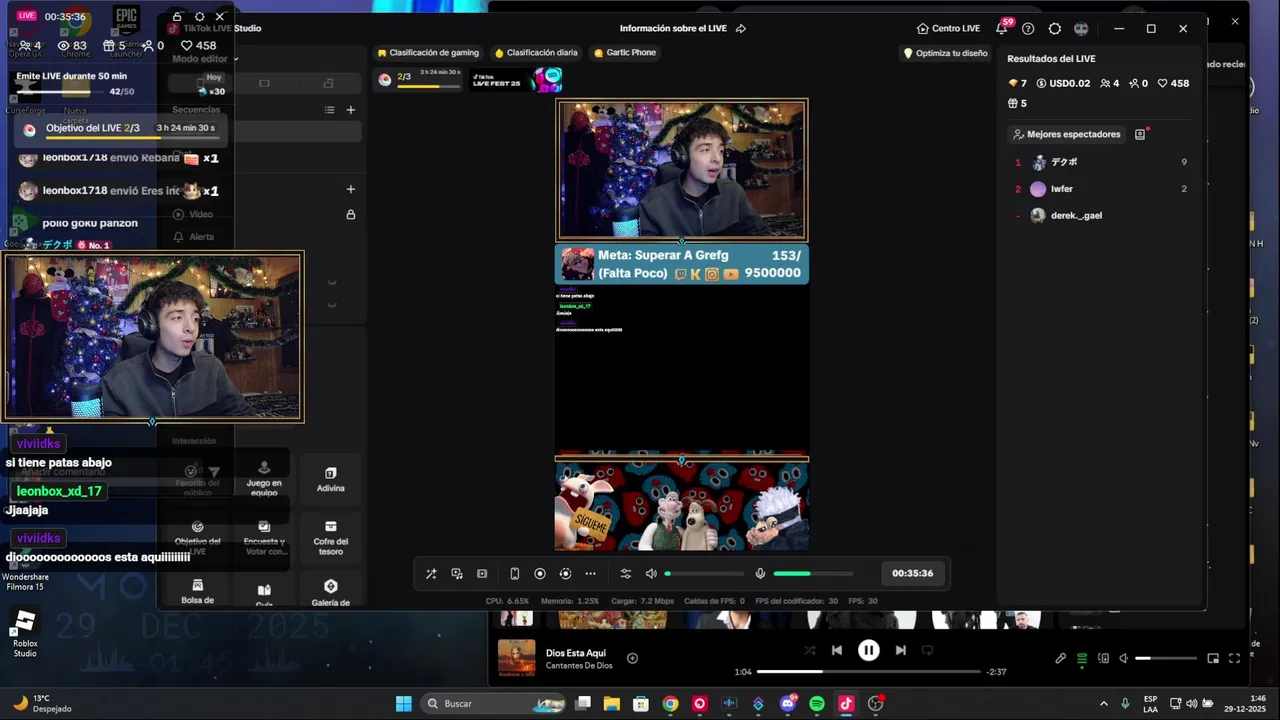Open the floating overlay settings gear

(199, 17)
